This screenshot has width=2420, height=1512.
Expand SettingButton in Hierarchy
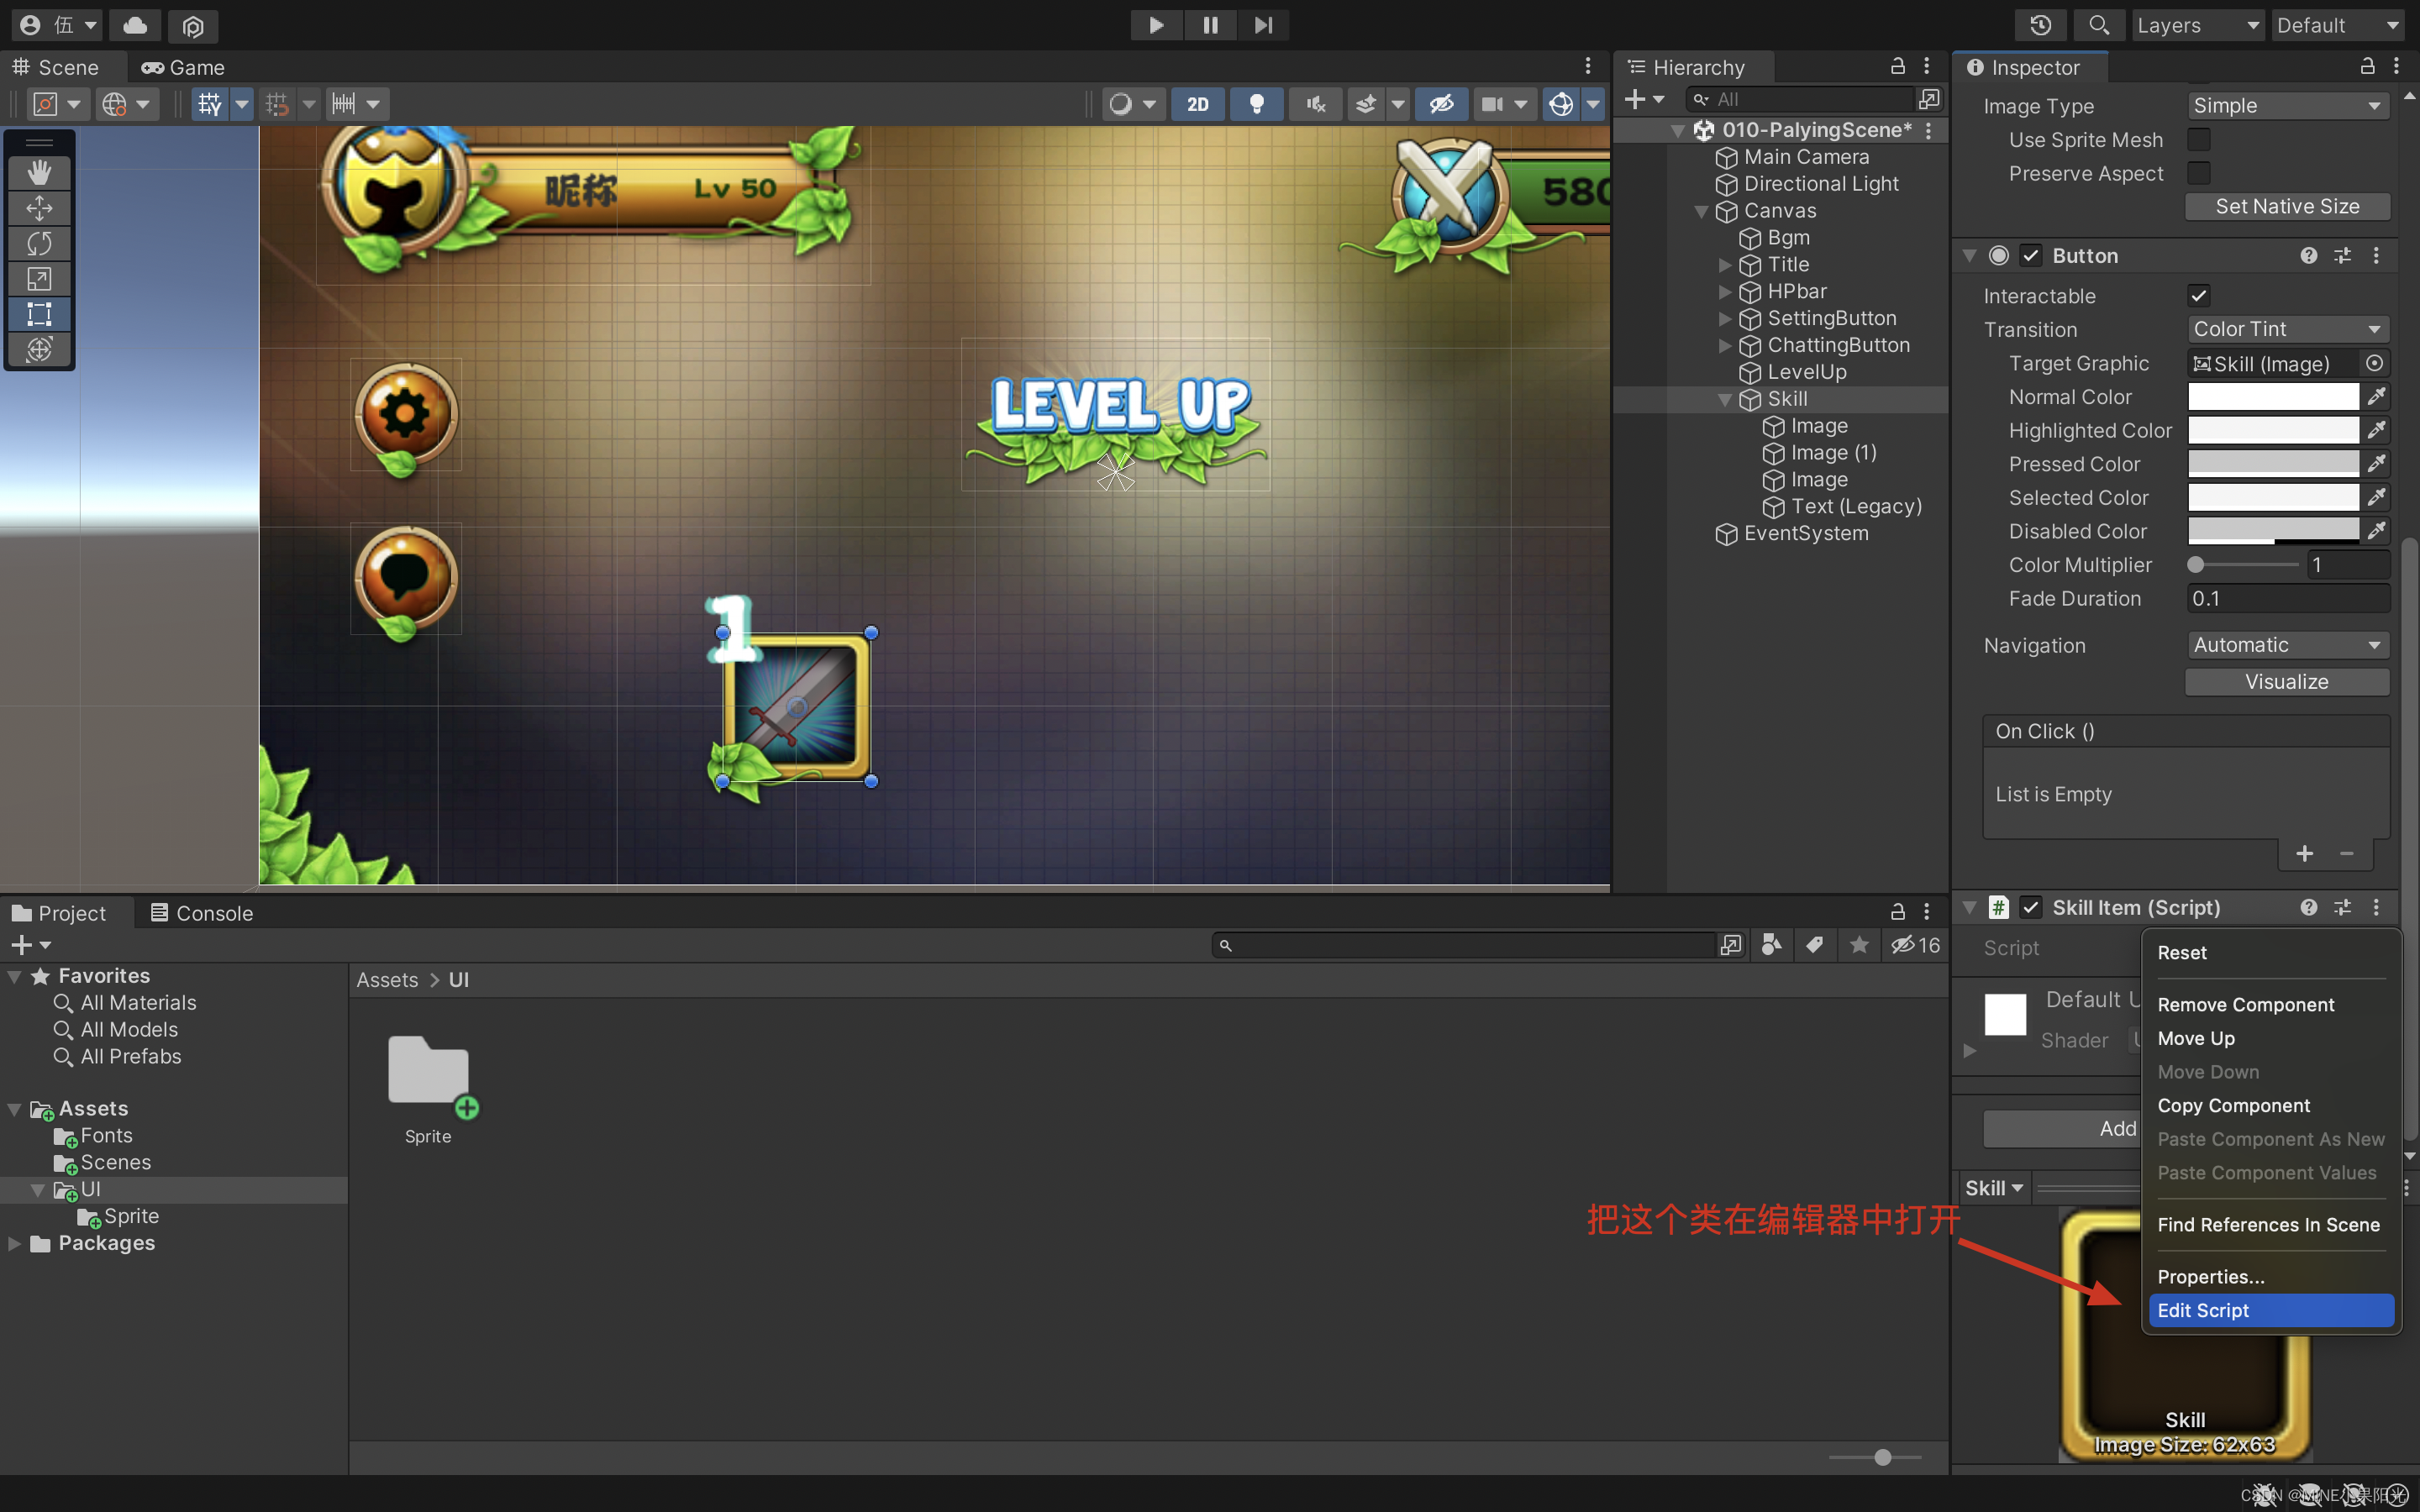[1725, 318]
